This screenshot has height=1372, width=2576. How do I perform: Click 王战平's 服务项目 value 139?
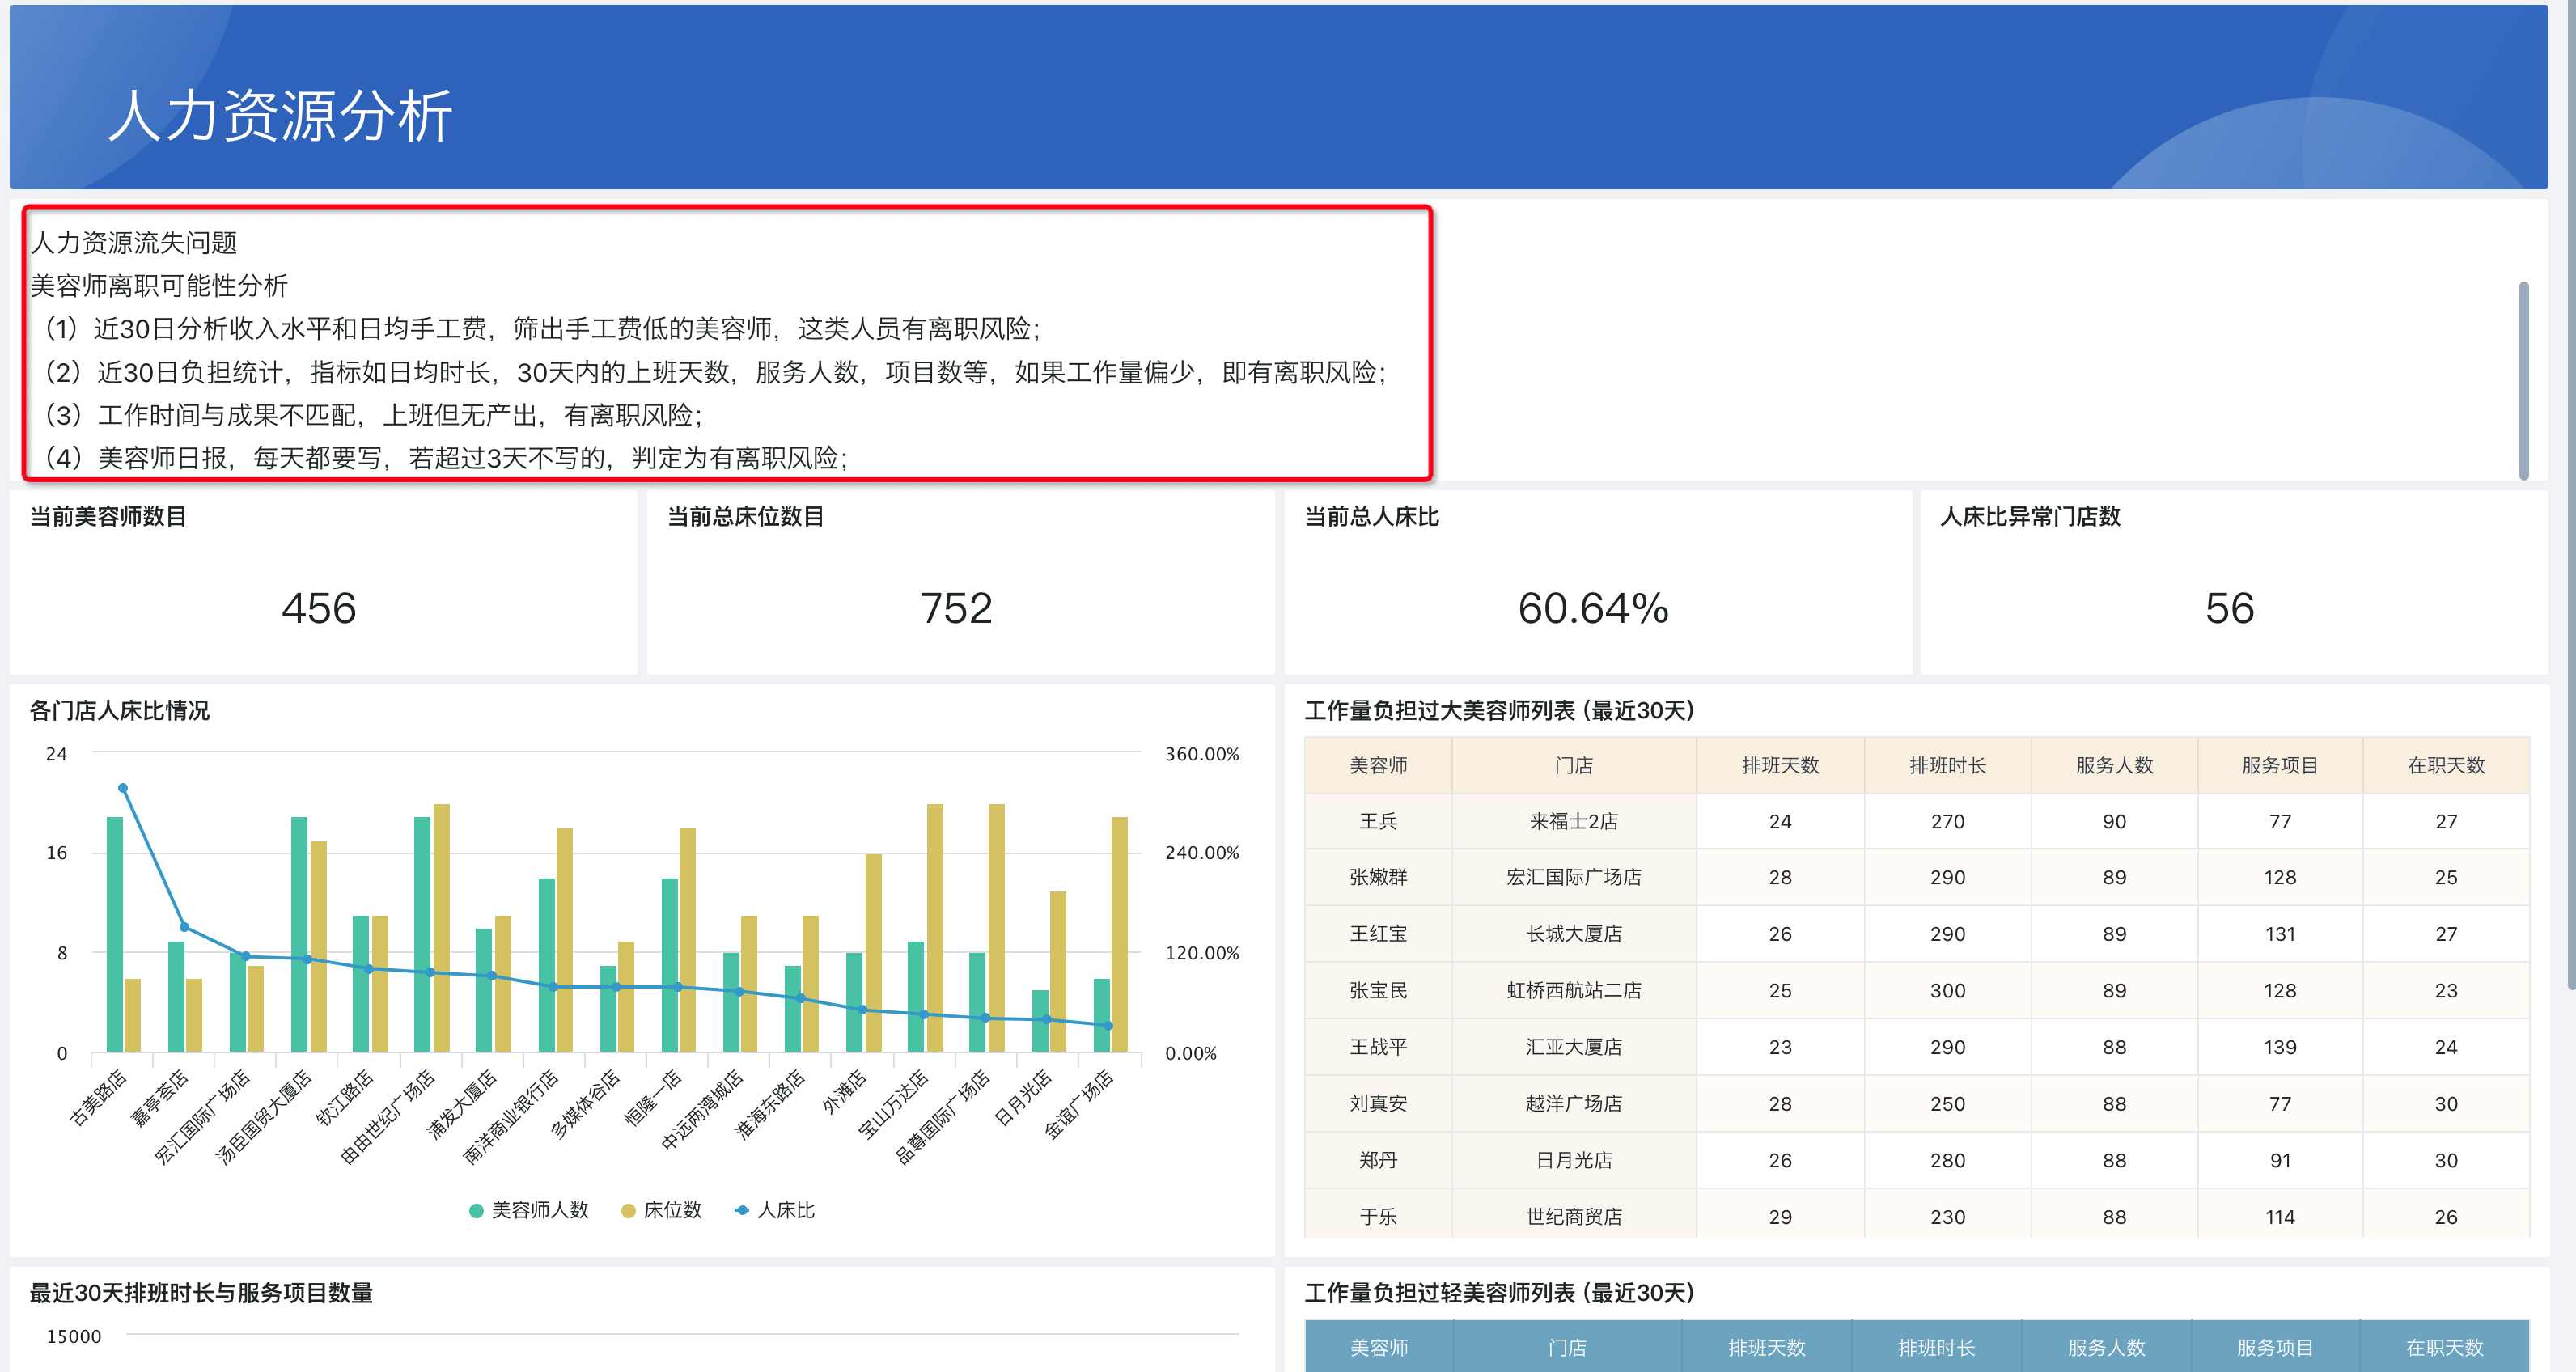pos(2280,1047)
